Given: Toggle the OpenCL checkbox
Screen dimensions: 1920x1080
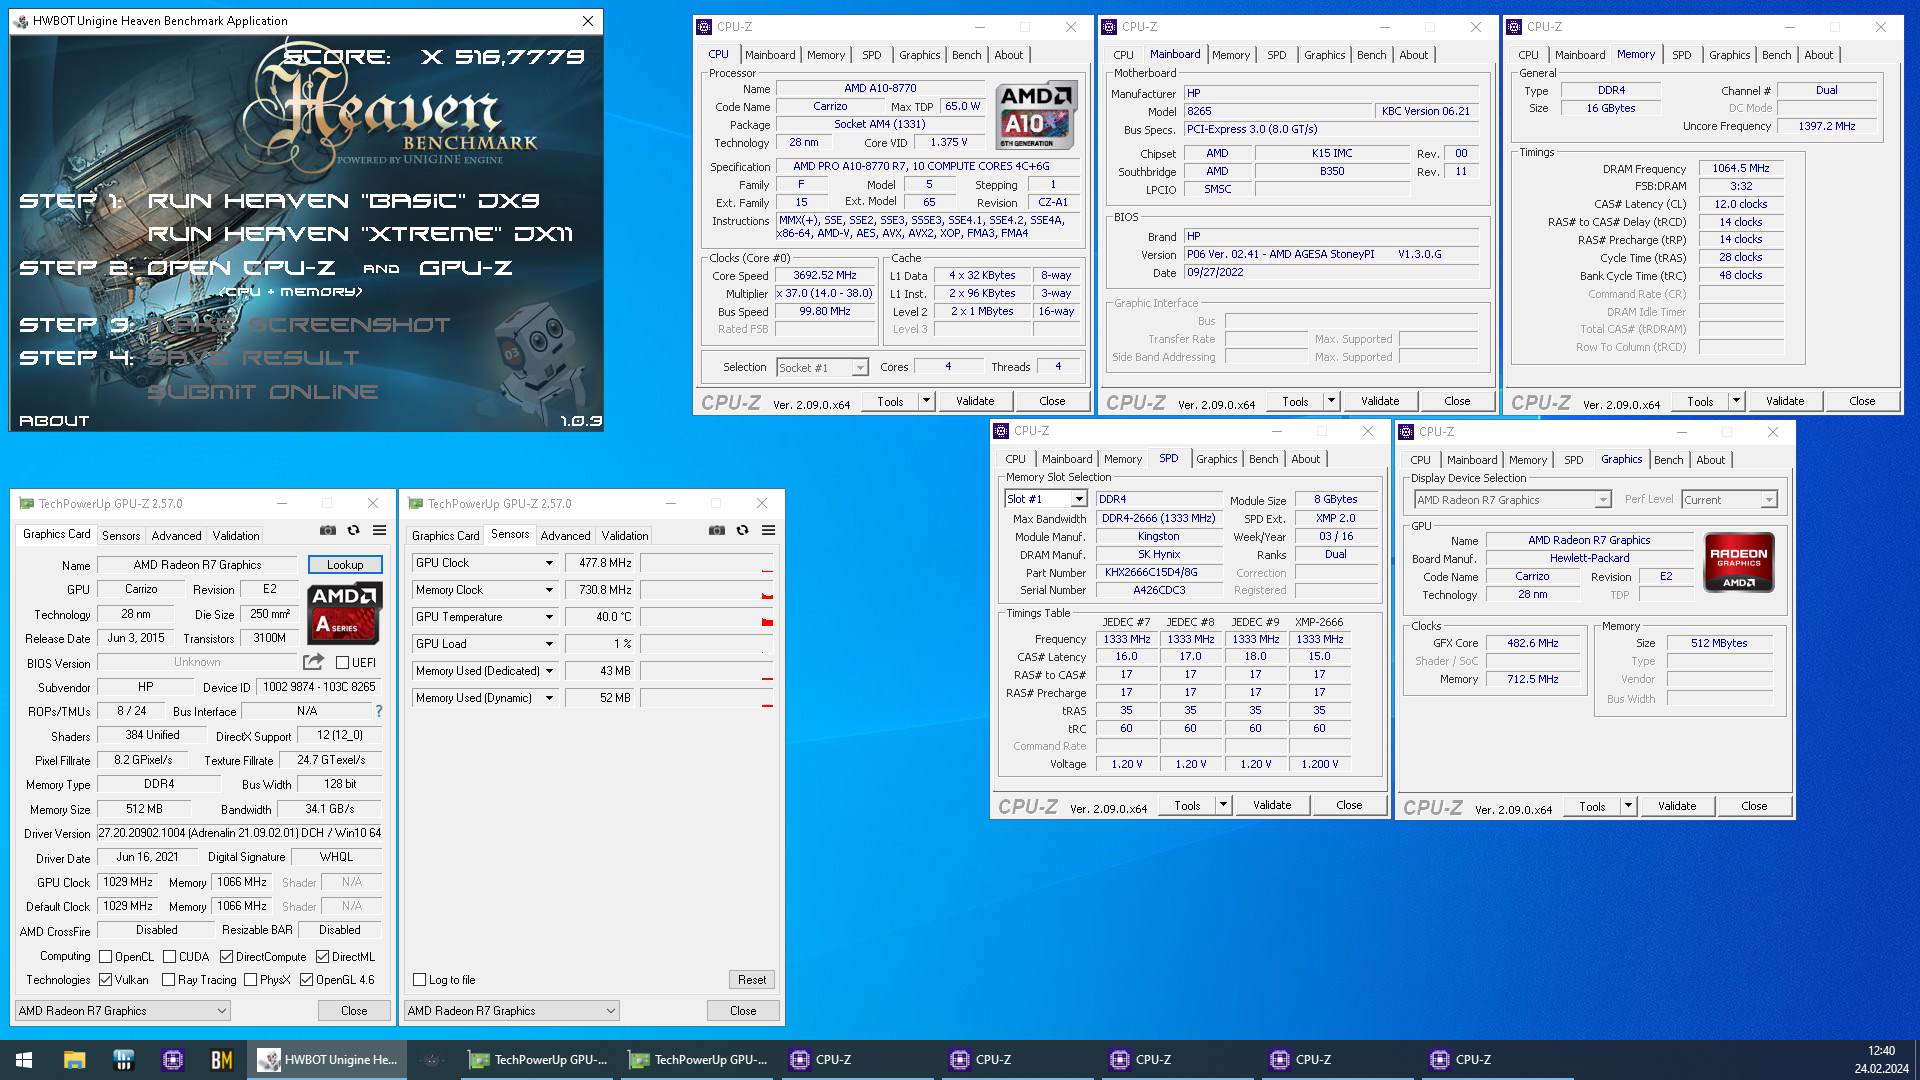Looking at the screenshot, I should pos(105,957).
